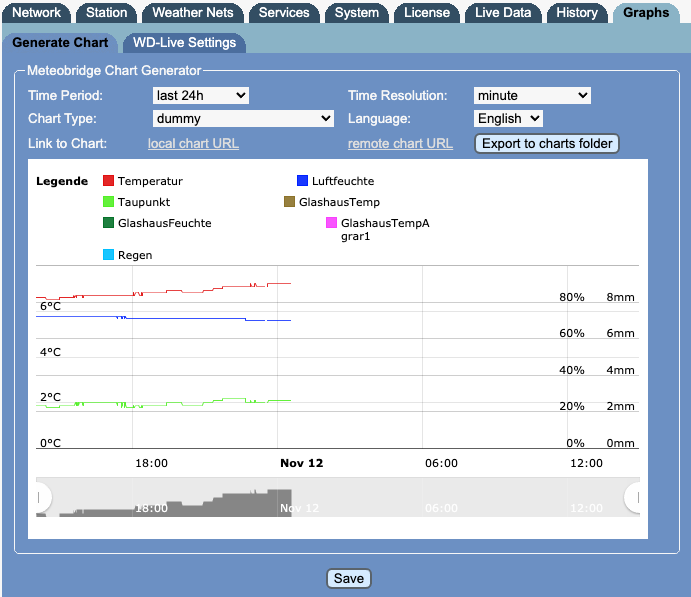
Task: Change the Language dropdown selection
Action: [x=508, y=118]
